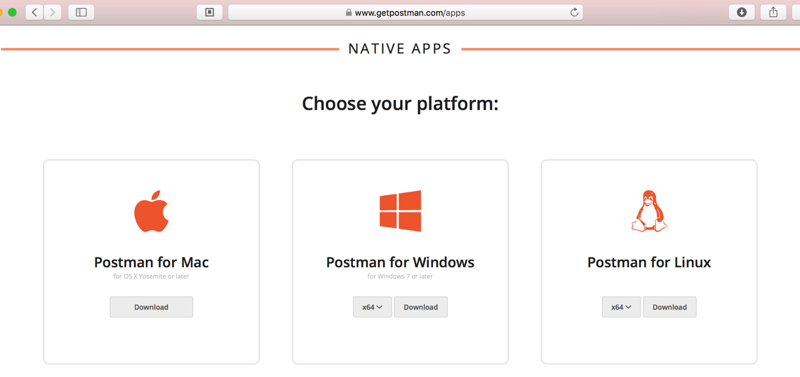This screenshot has height=377, width=800.
Task: Download Postman for Mac
Action: click(x=152, y=307)
